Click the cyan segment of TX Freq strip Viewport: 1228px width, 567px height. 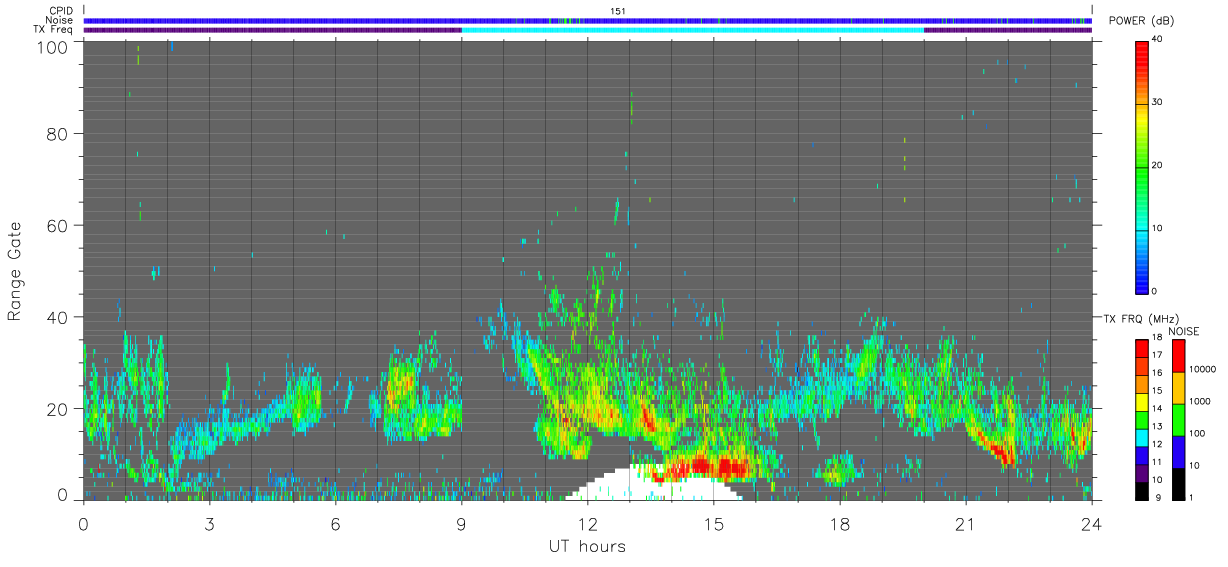pos(692,30)
